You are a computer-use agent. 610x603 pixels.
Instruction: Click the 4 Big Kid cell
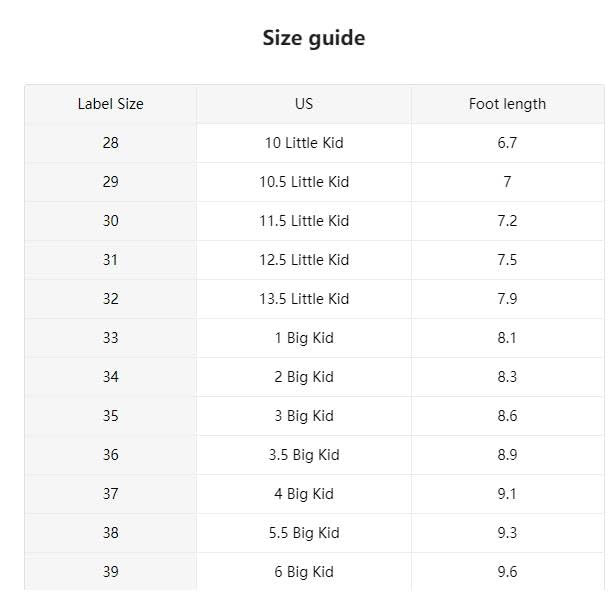pyautogui.click(x=304, y=494)
